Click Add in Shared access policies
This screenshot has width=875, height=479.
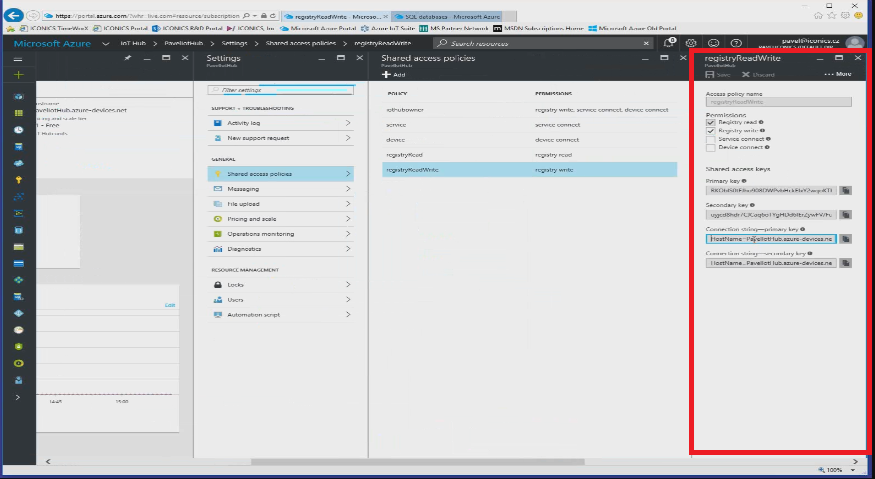click(x=394, y=75)
